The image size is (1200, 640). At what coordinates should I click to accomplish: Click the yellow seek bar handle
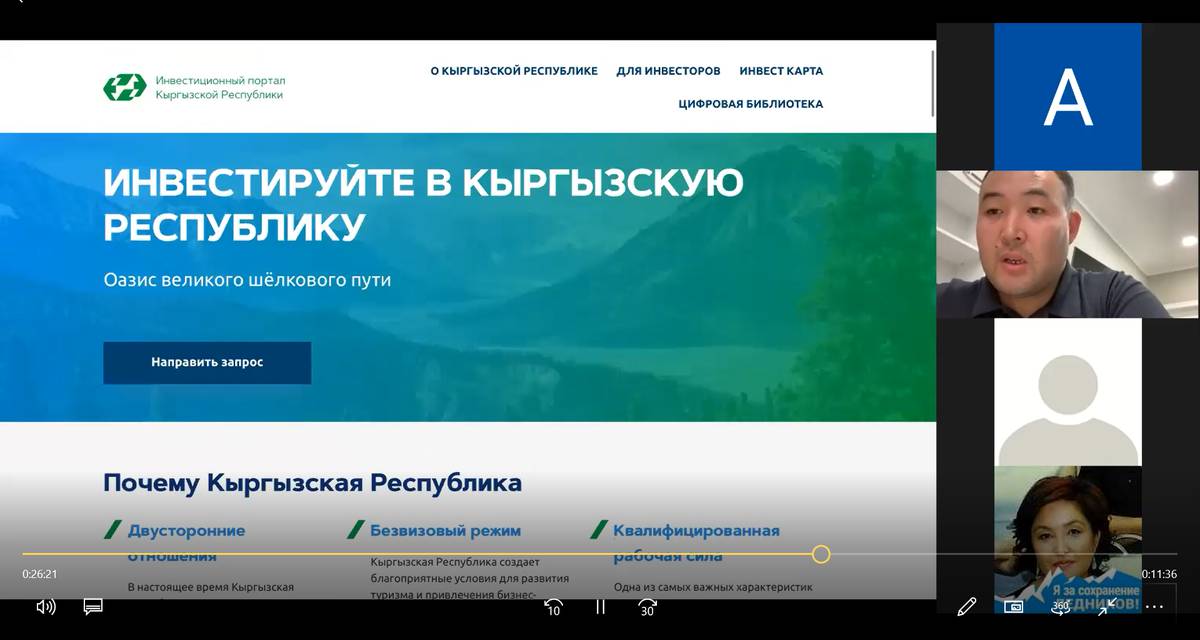pos(821,554)
